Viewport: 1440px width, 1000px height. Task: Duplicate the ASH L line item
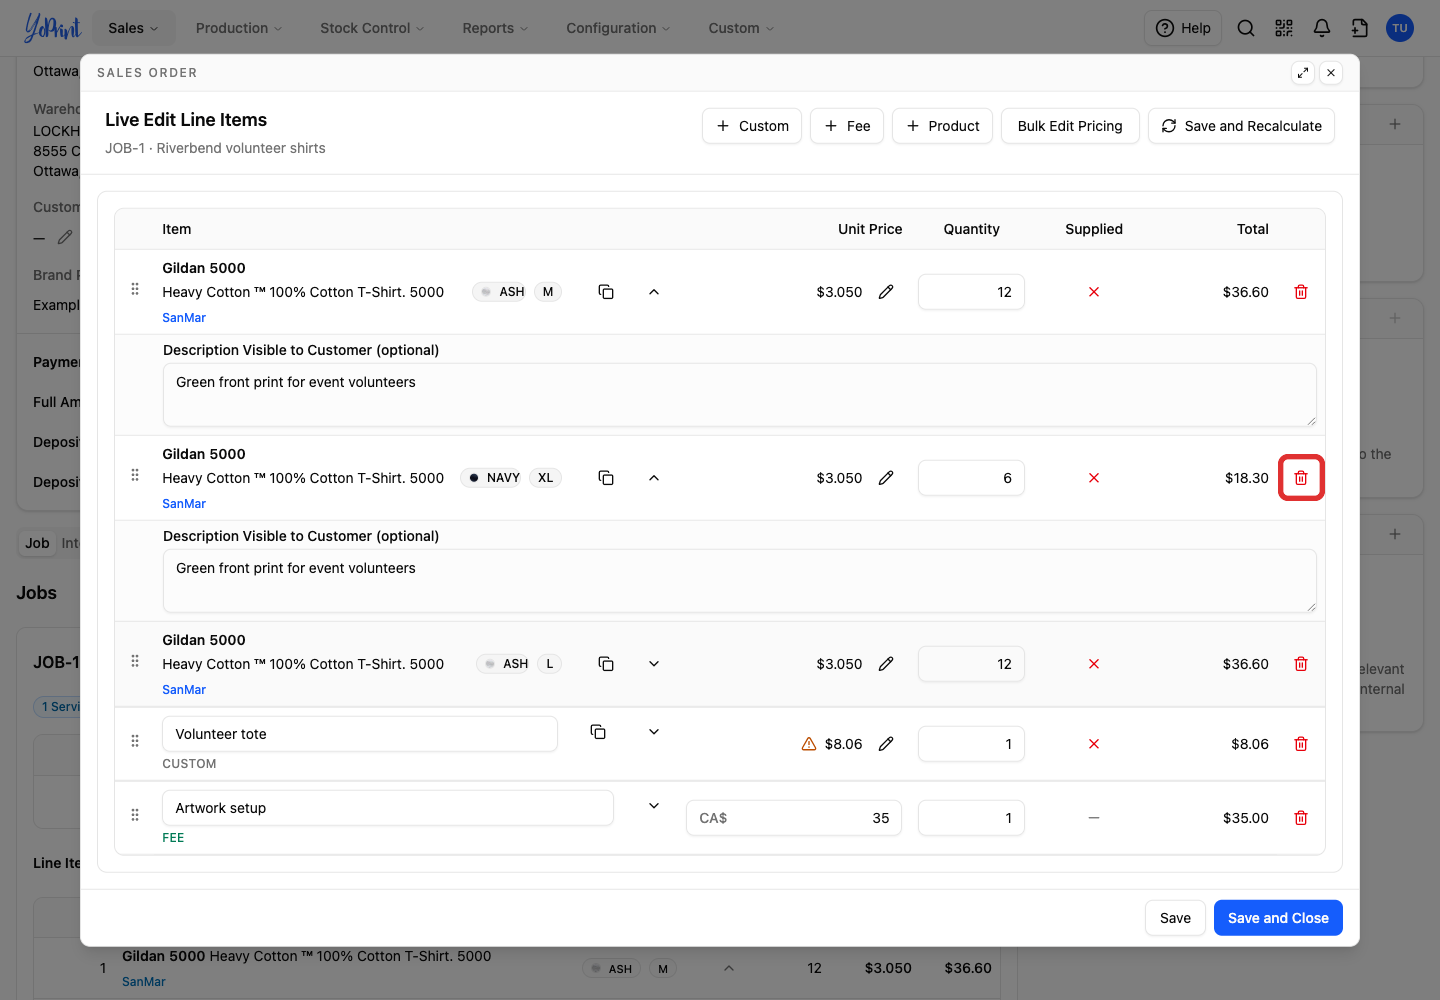point(606,664)
